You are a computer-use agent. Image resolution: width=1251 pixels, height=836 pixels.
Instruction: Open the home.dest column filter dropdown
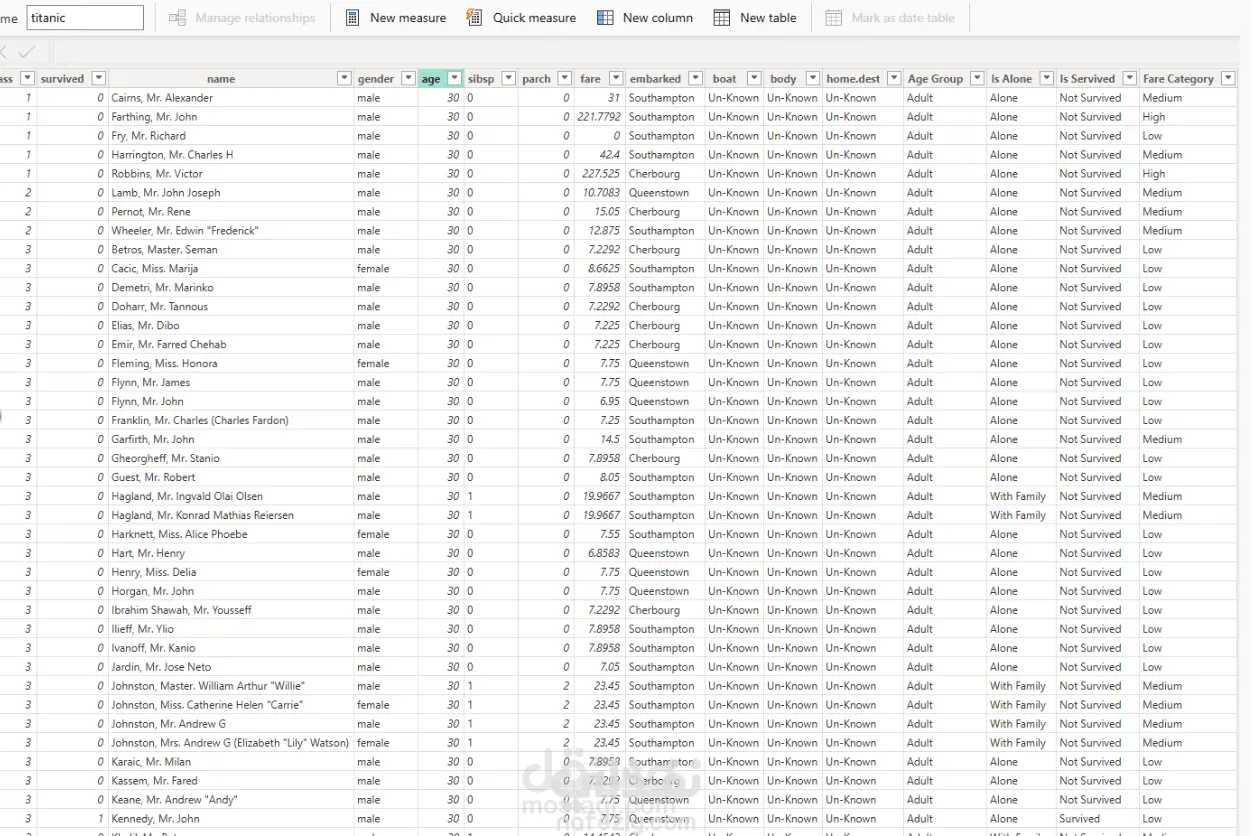pos(894,78)
